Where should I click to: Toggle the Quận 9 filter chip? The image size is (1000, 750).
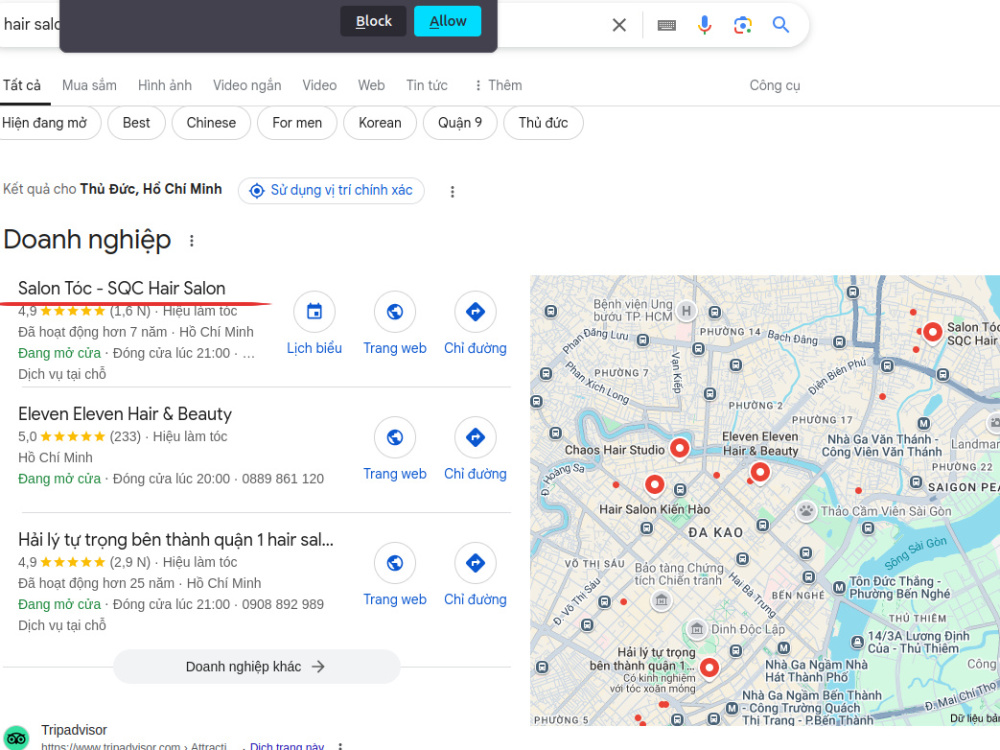(x=460, y=123)
